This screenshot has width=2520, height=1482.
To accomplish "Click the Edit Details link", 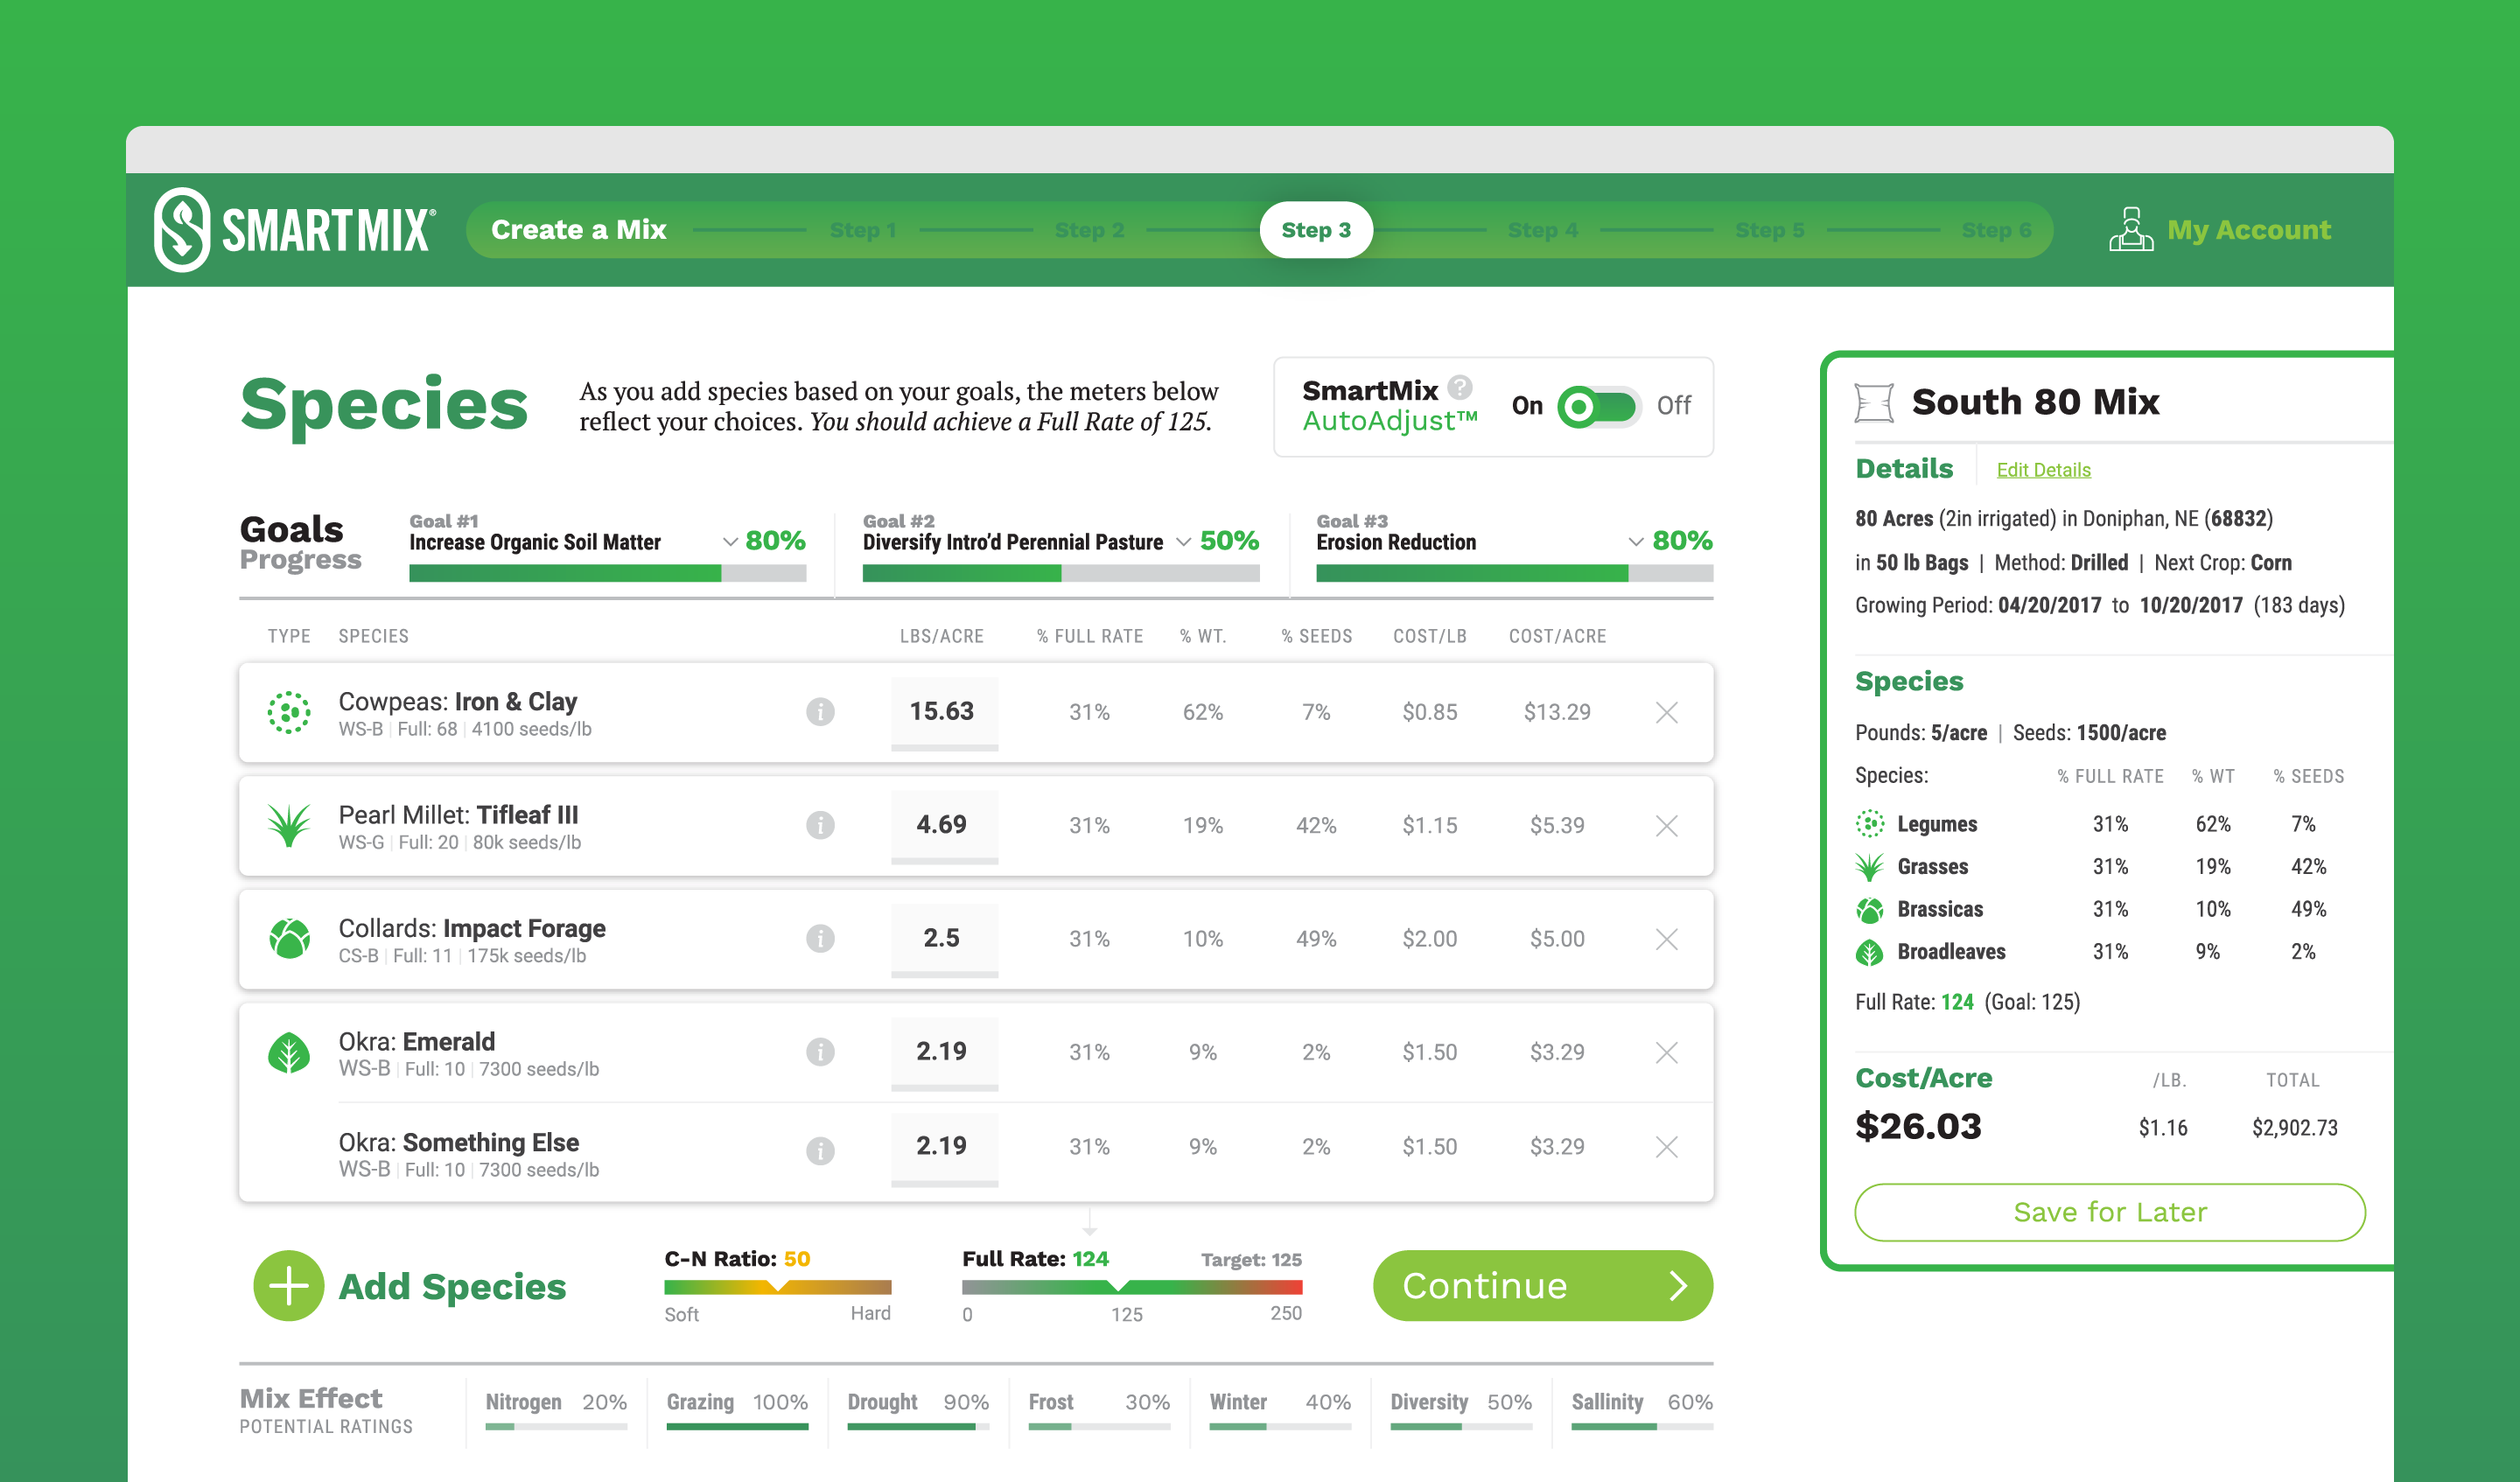I will [2043, 470].
